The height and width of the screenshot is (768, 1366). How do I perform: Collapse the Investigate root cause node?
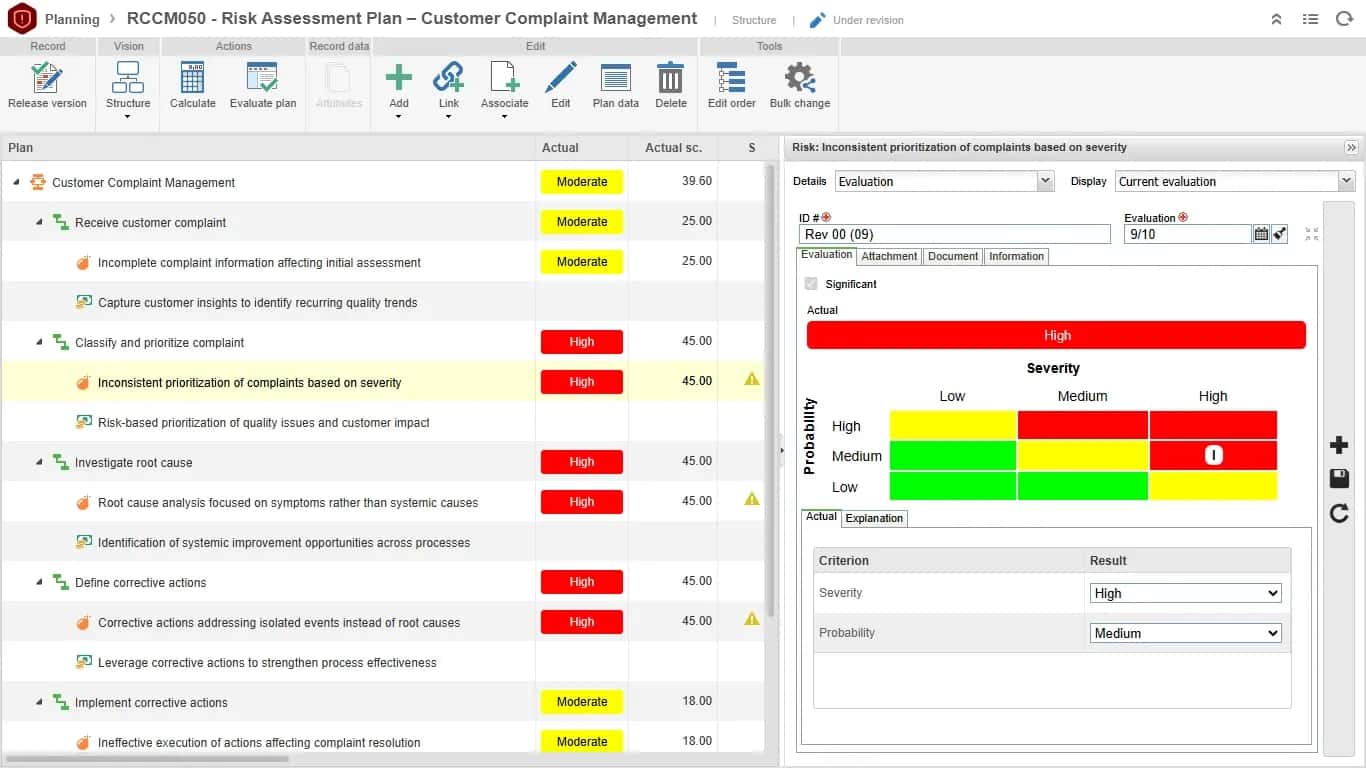point(39,462)
